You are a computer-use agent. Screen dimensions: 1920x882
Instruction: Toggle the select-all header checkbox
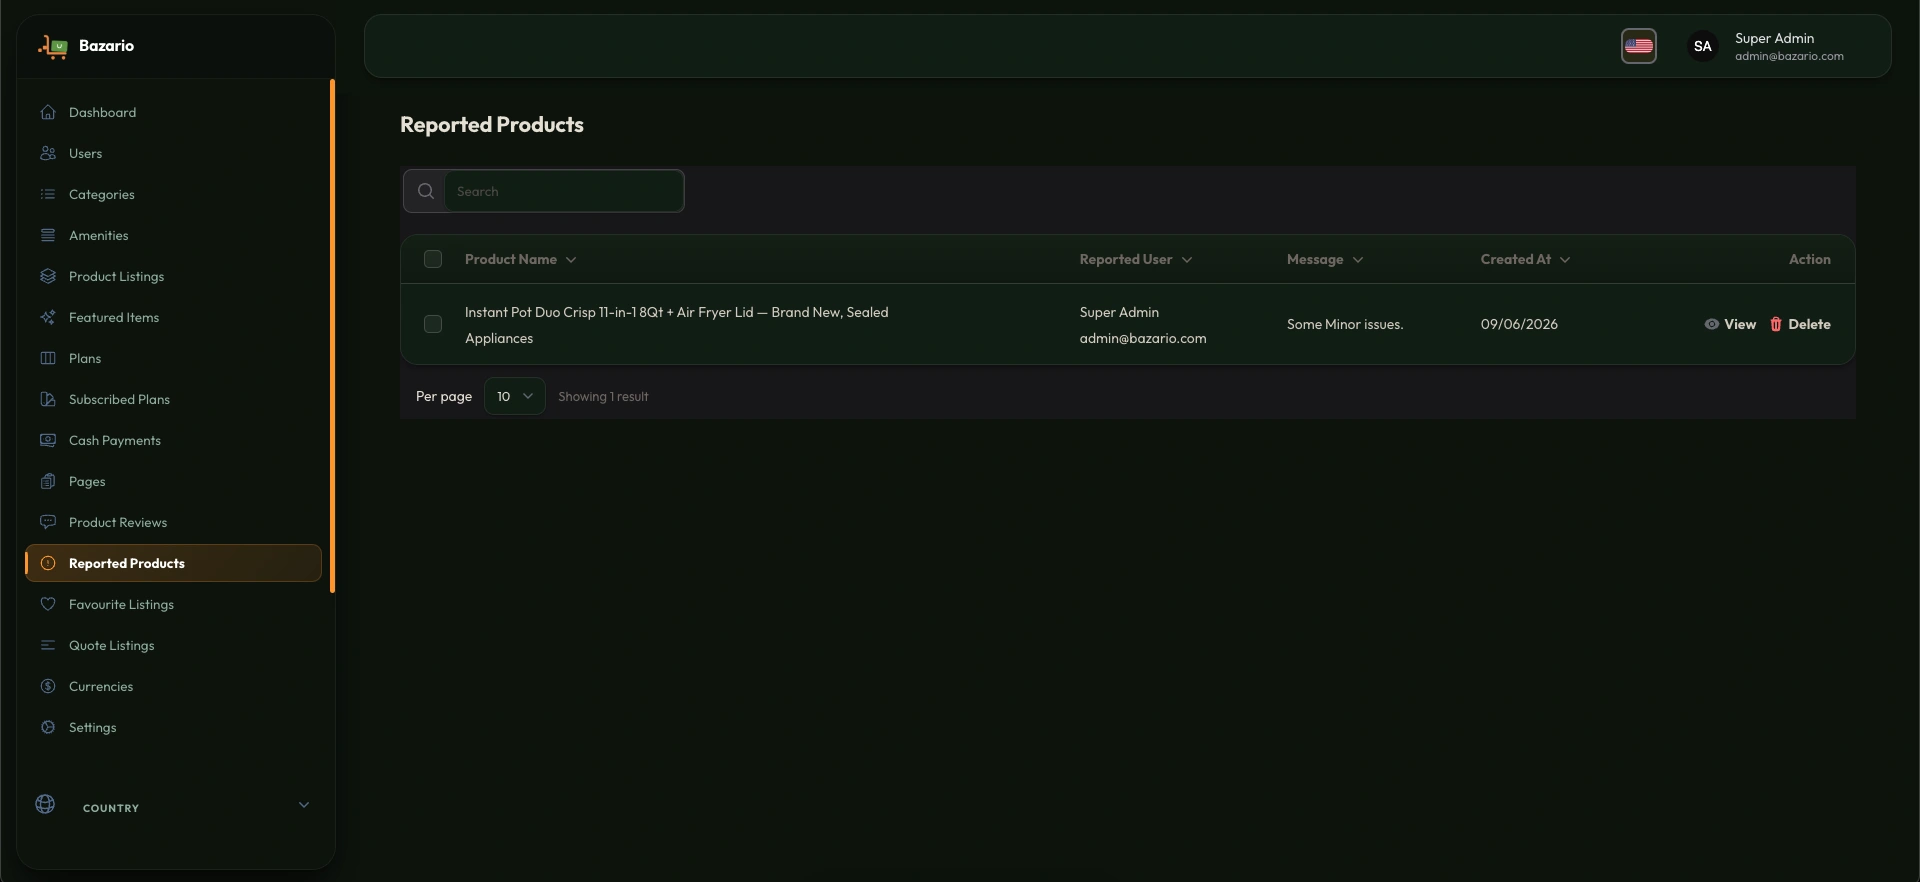433,259
